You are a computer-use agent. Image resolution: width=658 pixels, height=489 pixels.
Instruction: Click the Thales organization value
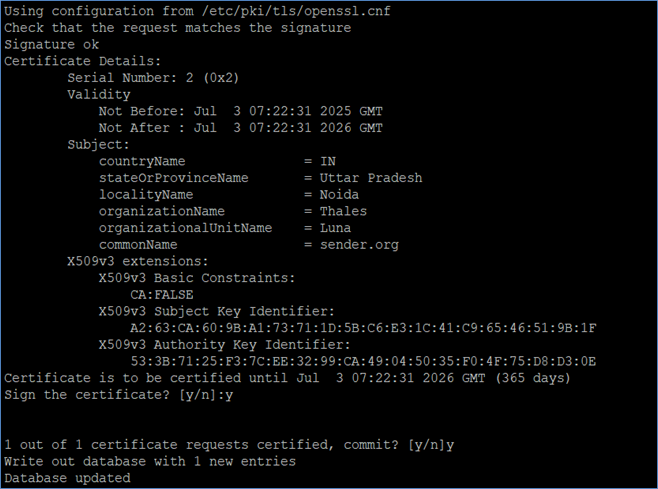(343, 211)
